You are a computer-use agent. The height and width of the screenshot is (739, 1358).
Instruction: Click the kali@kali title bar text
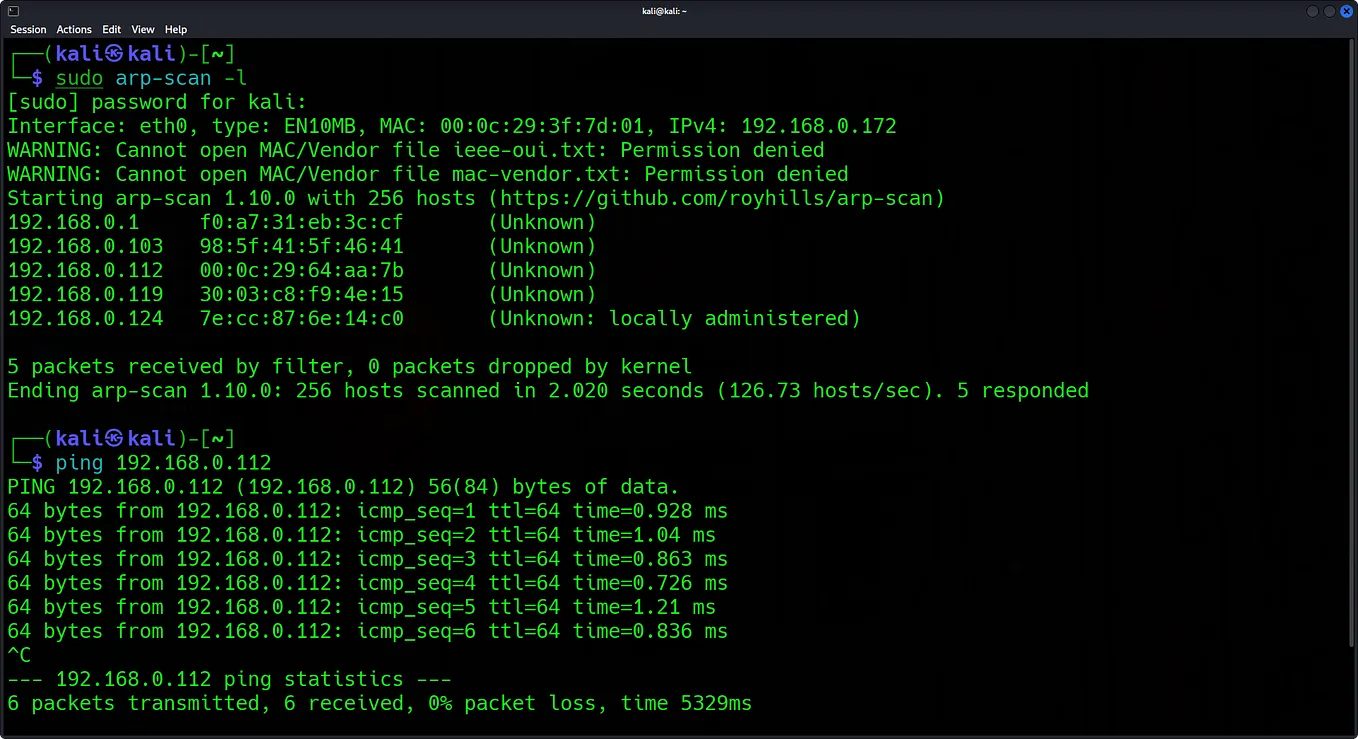coord(664,11)
